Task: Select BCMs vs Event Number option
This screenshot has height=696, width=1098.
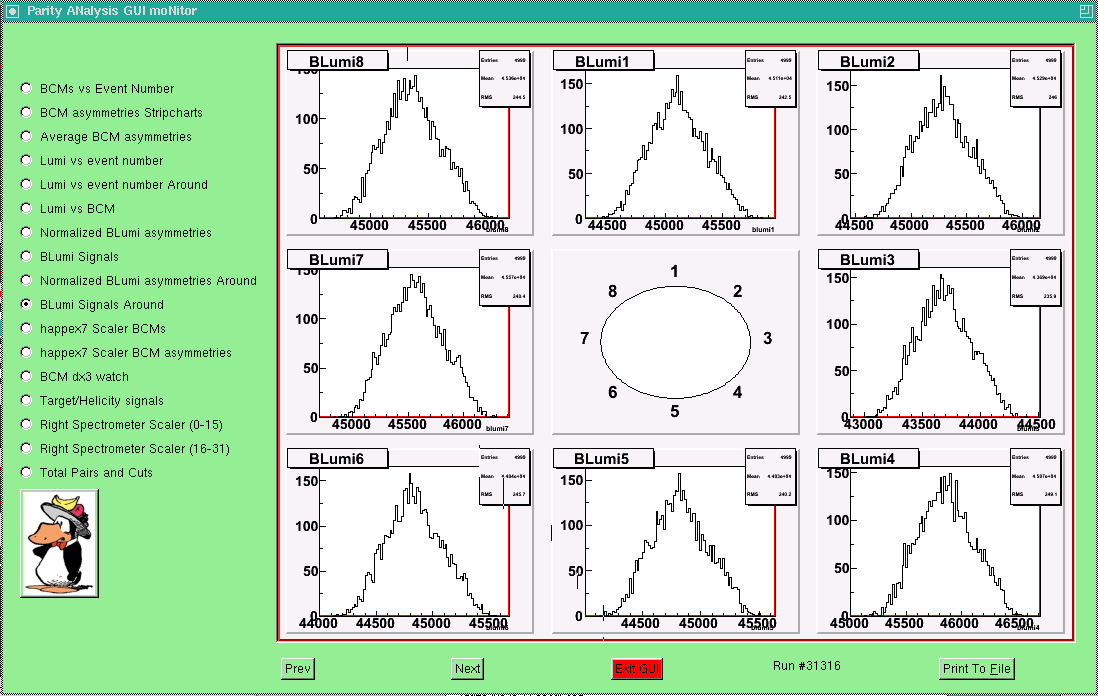Action: click(x=27, y=88)
